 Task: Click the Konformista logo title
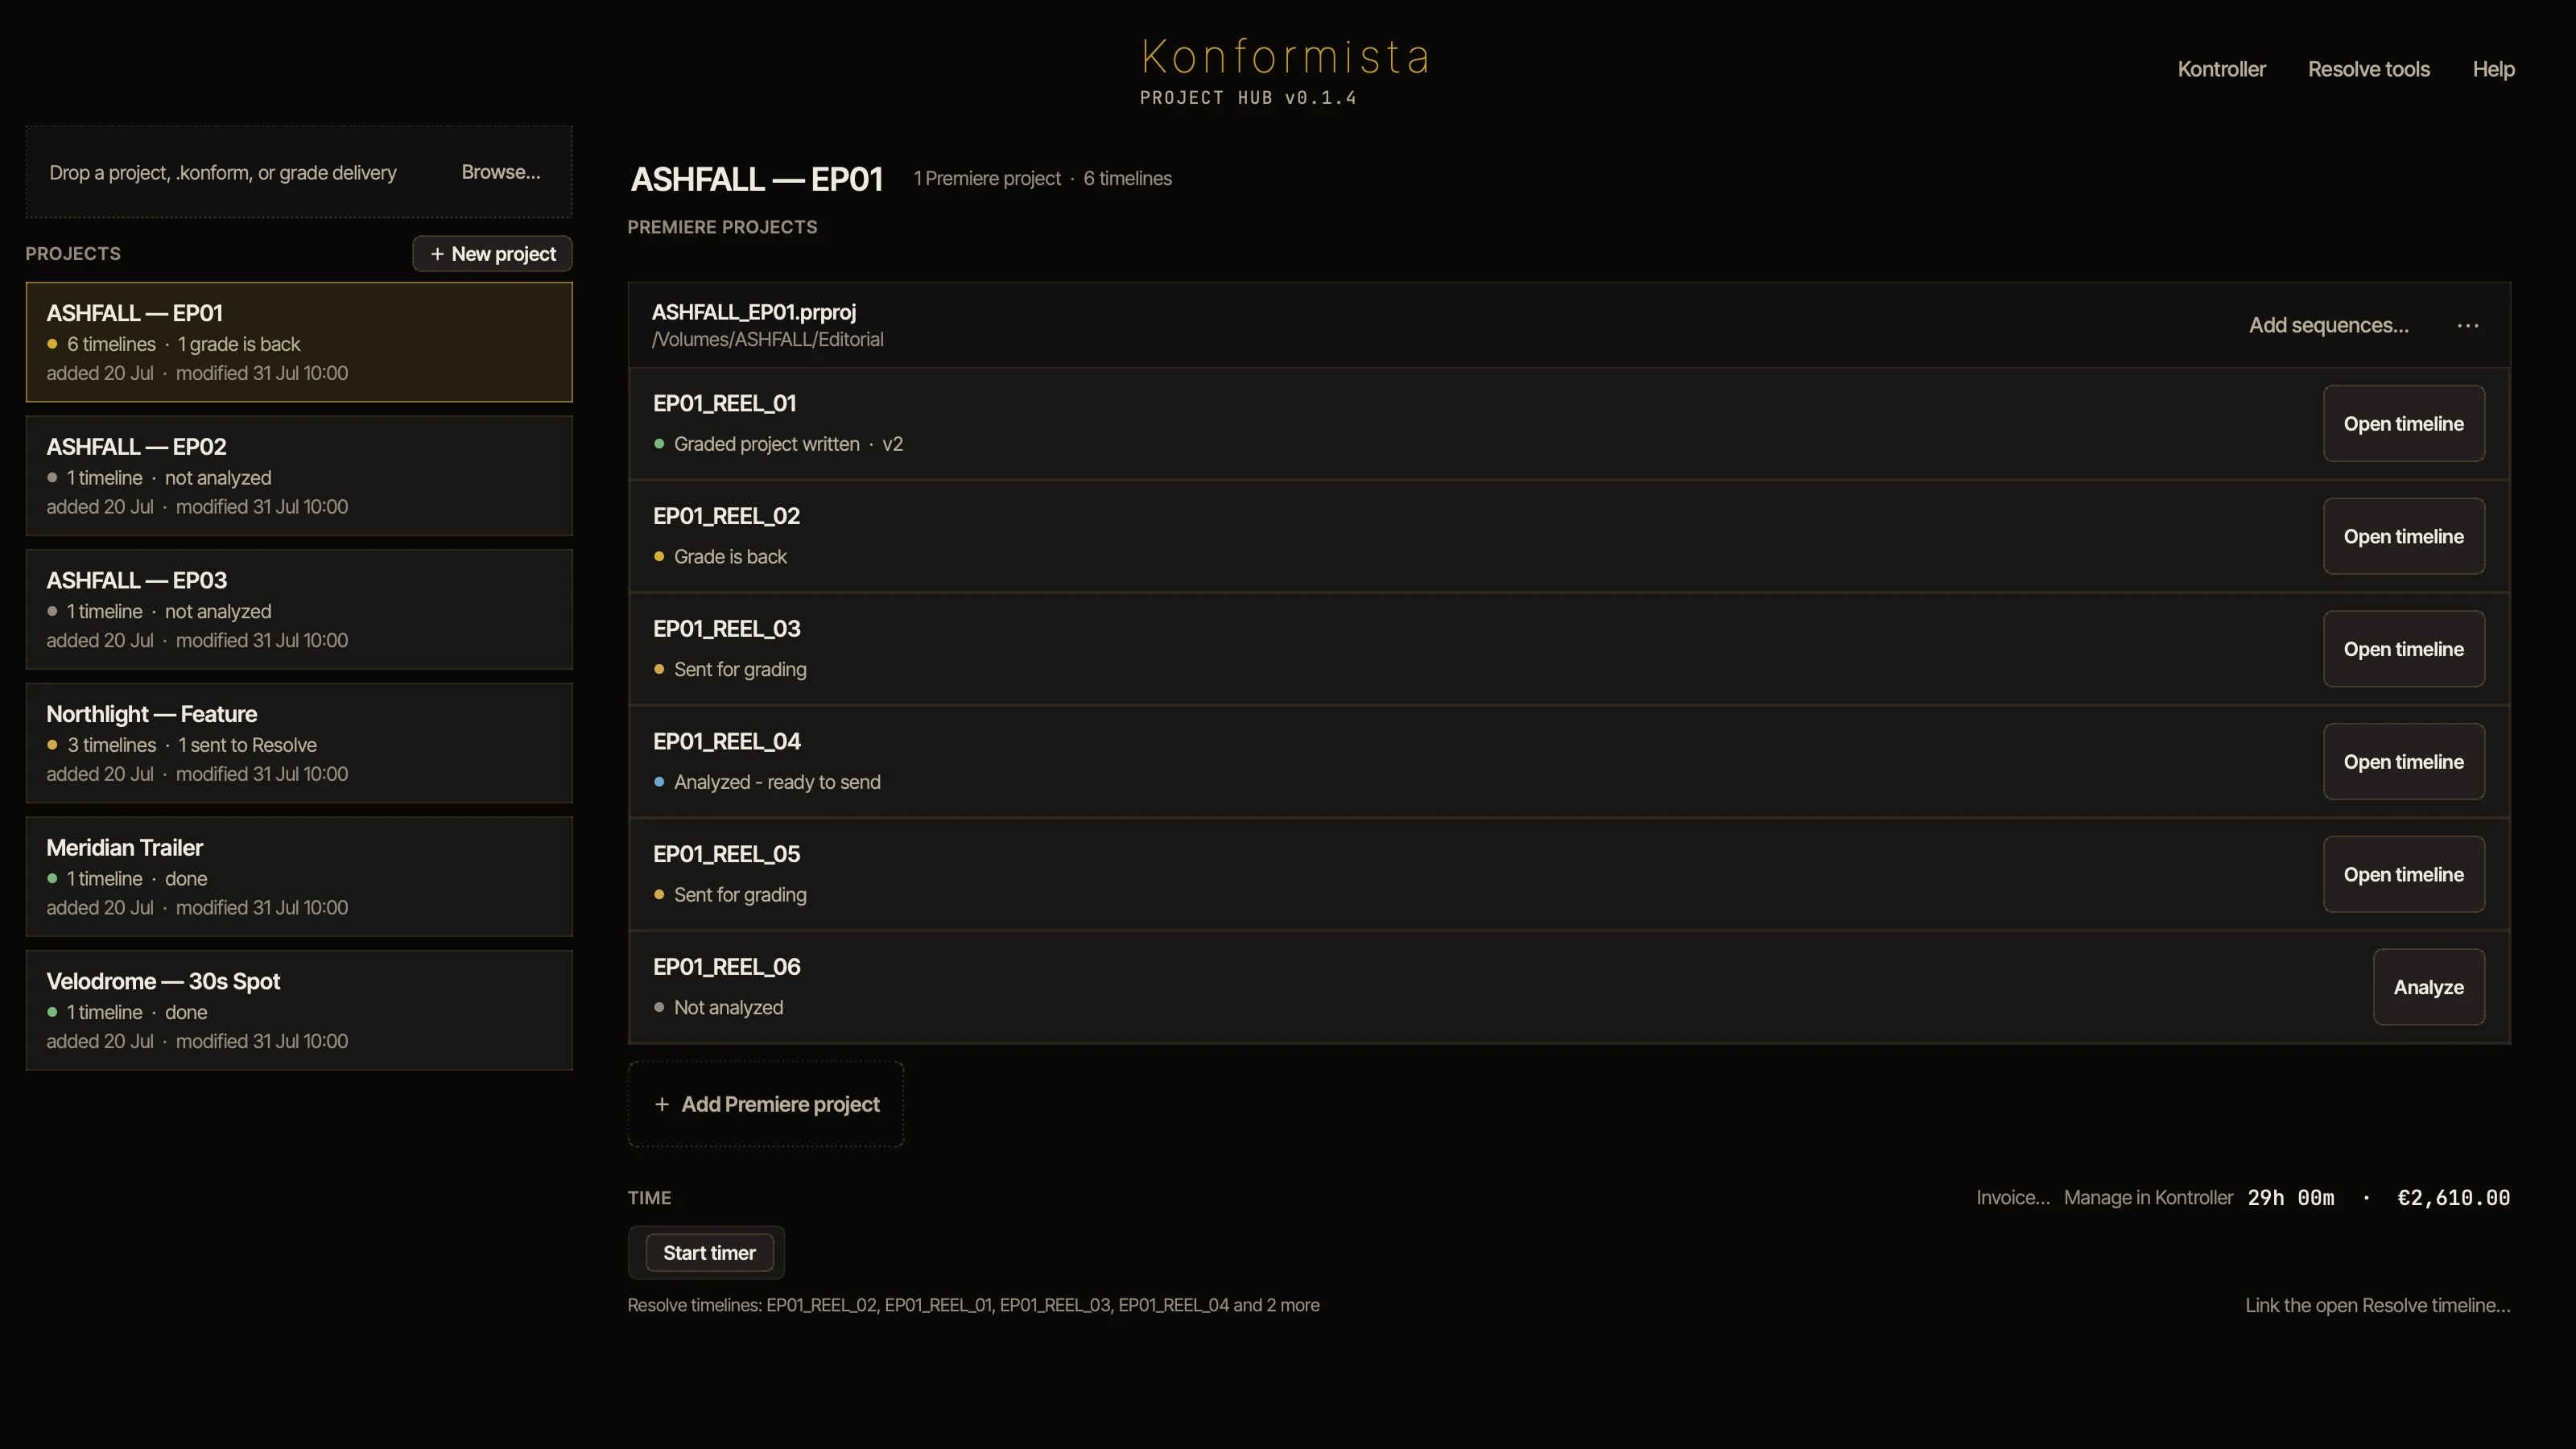(x=1285, y=57)
